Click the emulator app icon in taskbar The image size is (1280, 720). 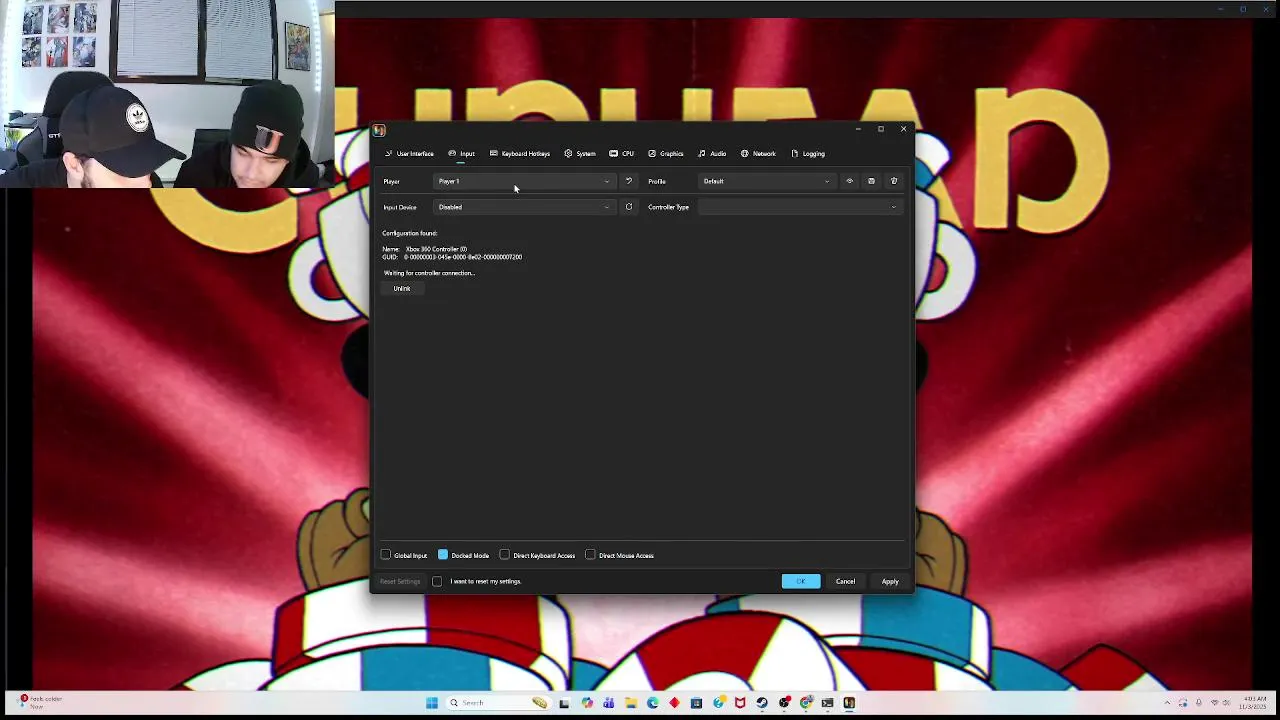pyautogui.click(x=849, y=703)
